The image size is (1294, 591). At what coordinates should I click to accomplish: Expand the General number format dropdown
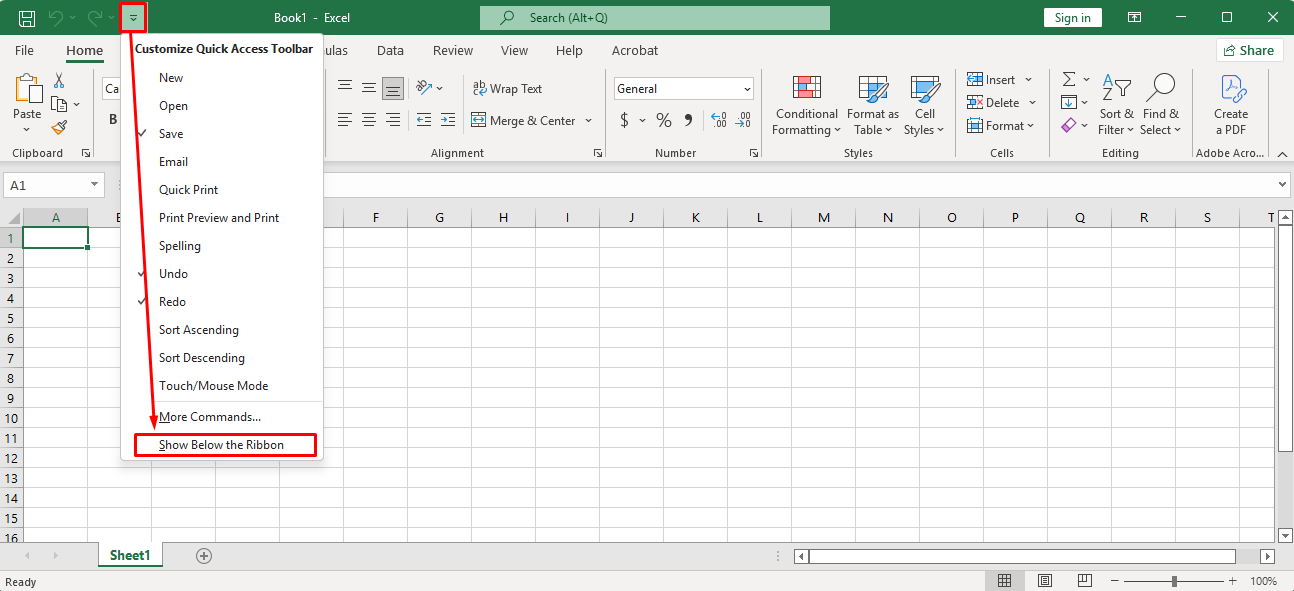[x=747, y=89]
